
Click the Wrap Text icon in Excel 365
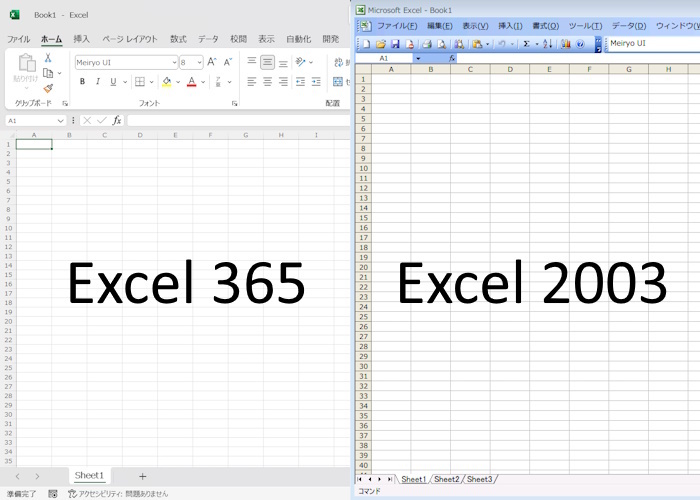pyautogui.click(x=339, y=62)
